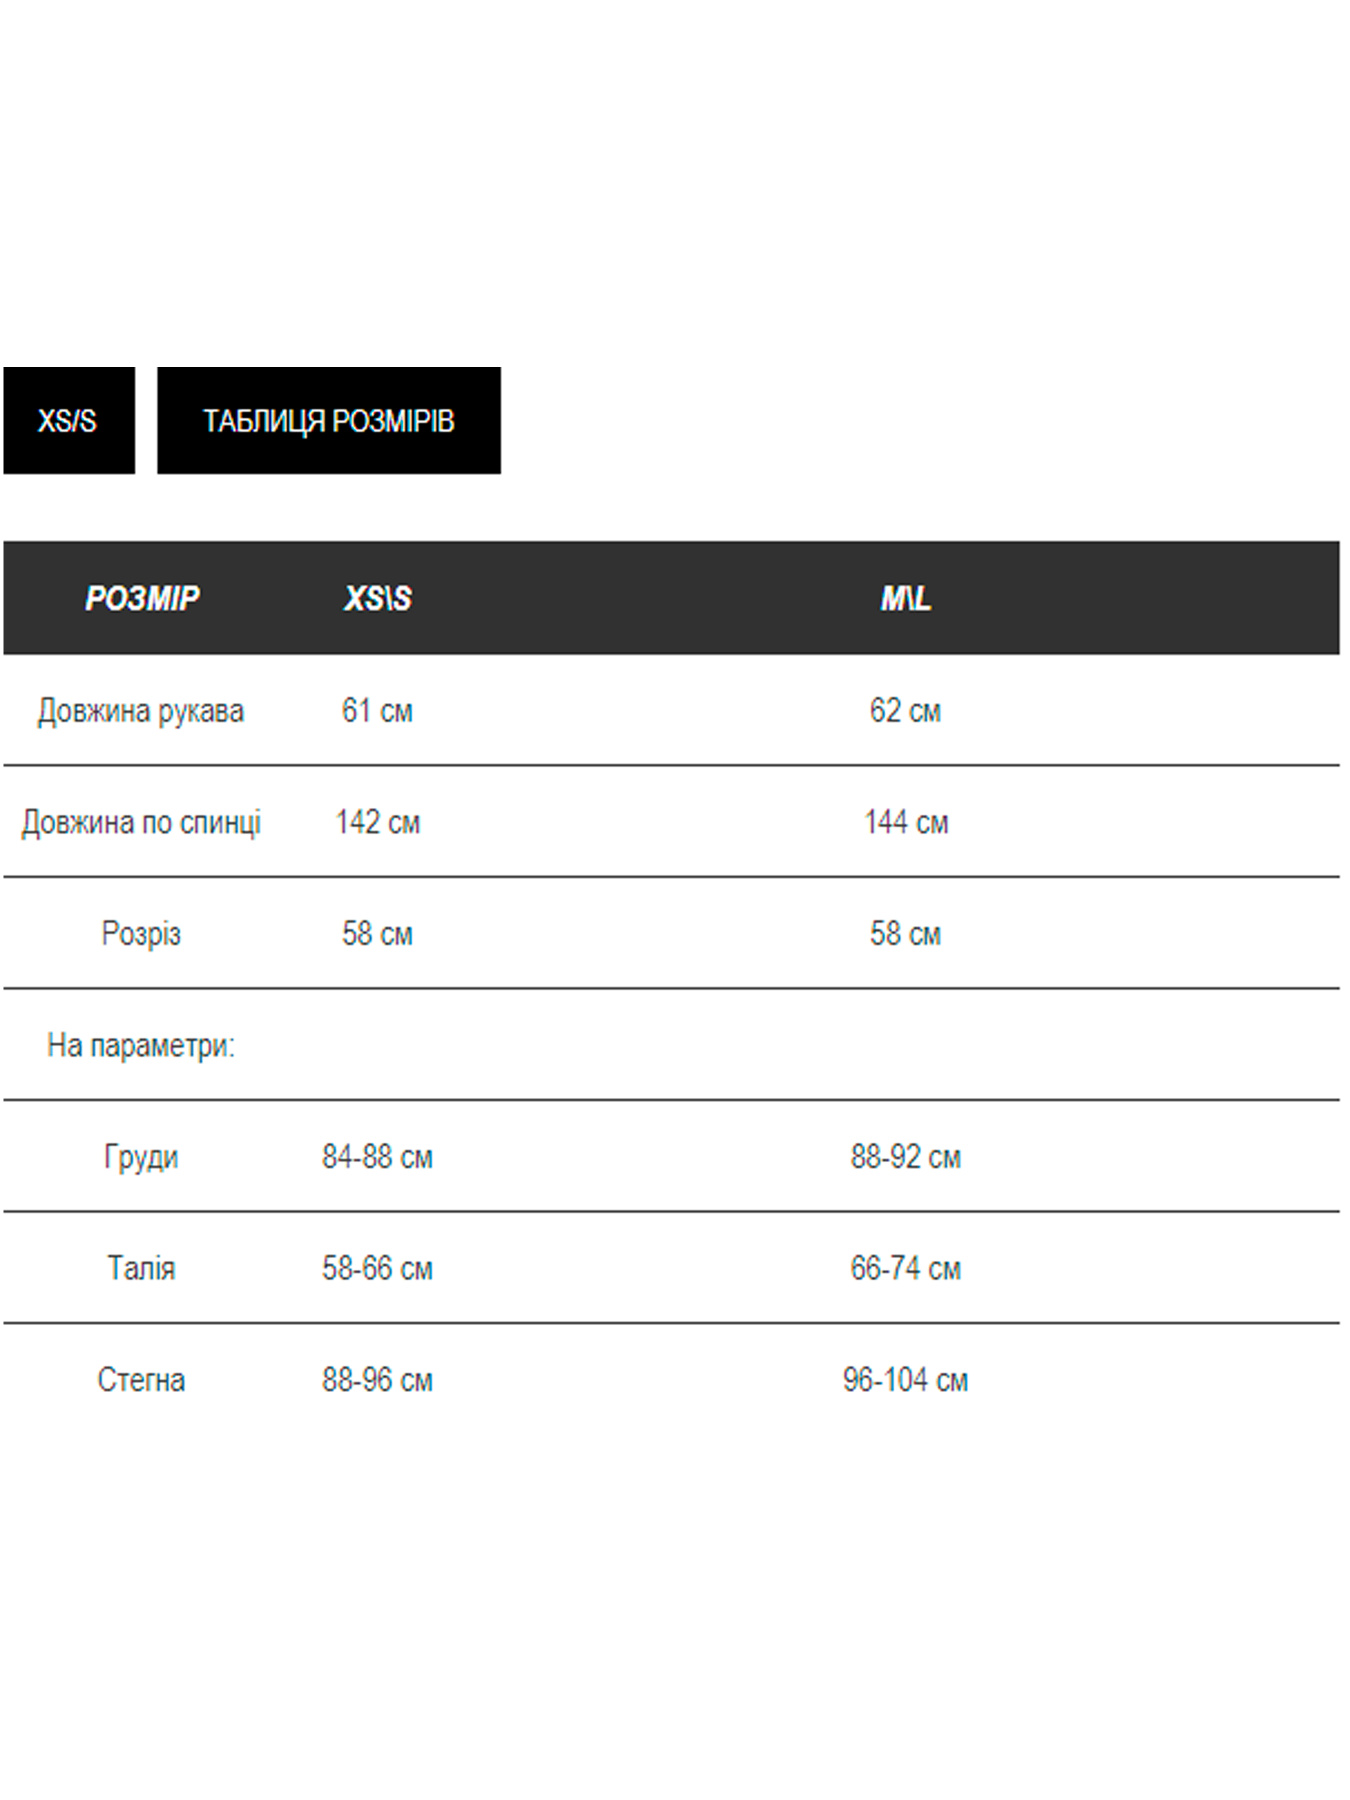Viewport: 1350px width, 1800px height.
Task: Select the Талія row label
Action: click(x=141, y=1269)
